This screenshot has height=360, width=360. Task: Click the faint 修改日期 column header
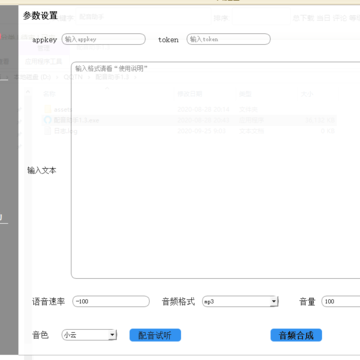coord(190,94)
